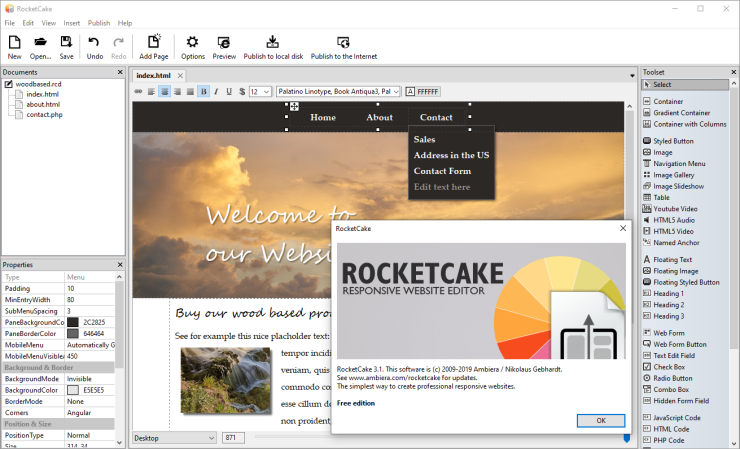Toggle bold formatting
This screenshot has width=740, height=449.
pos(203,92)
